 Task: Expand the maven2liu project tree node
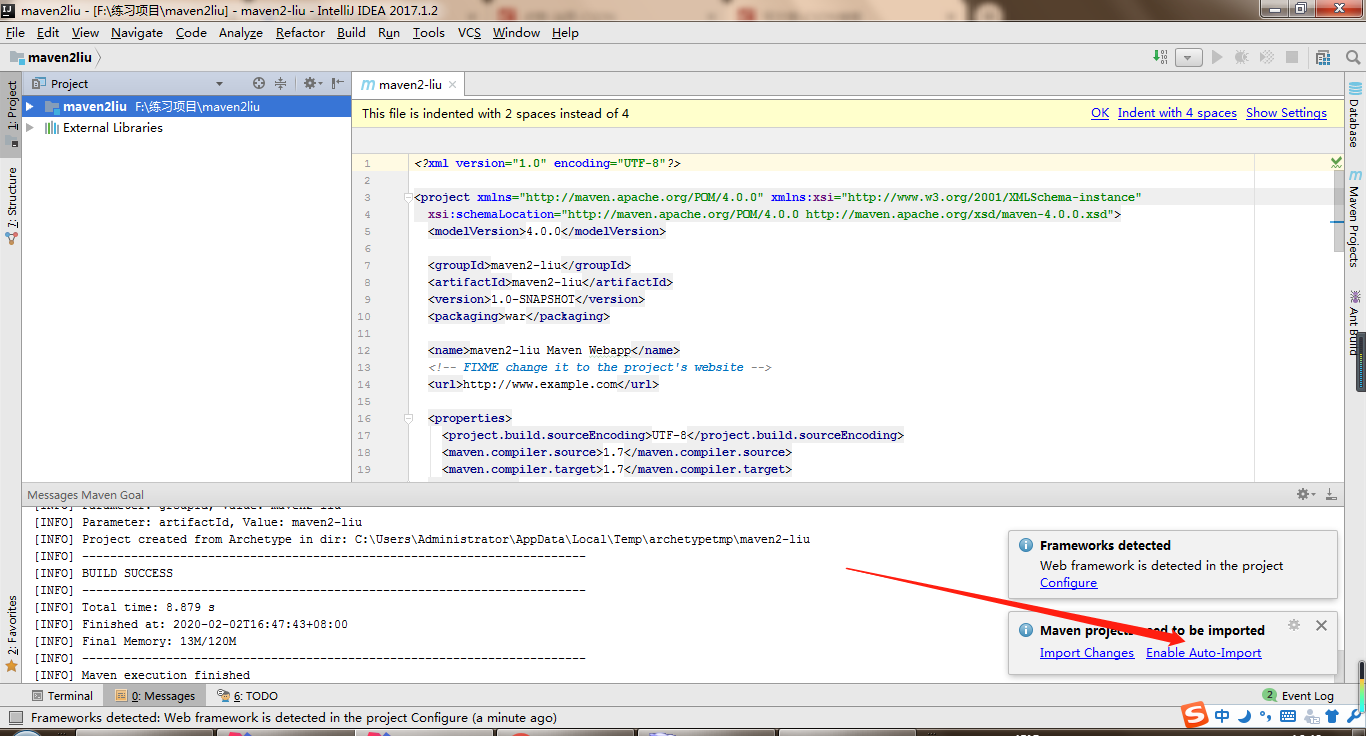(x=30, y=106)
